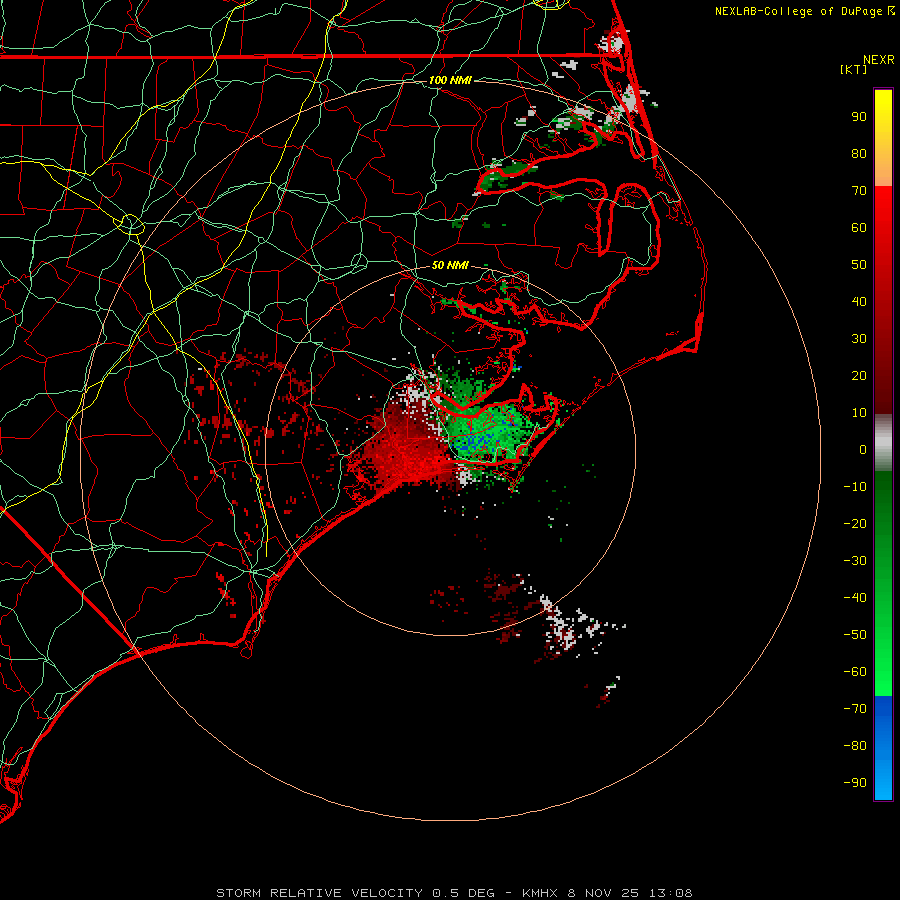Screen dimensions: 900x900
Task: Click the -50 knot scale value
Action: click(x=855, y=635)
